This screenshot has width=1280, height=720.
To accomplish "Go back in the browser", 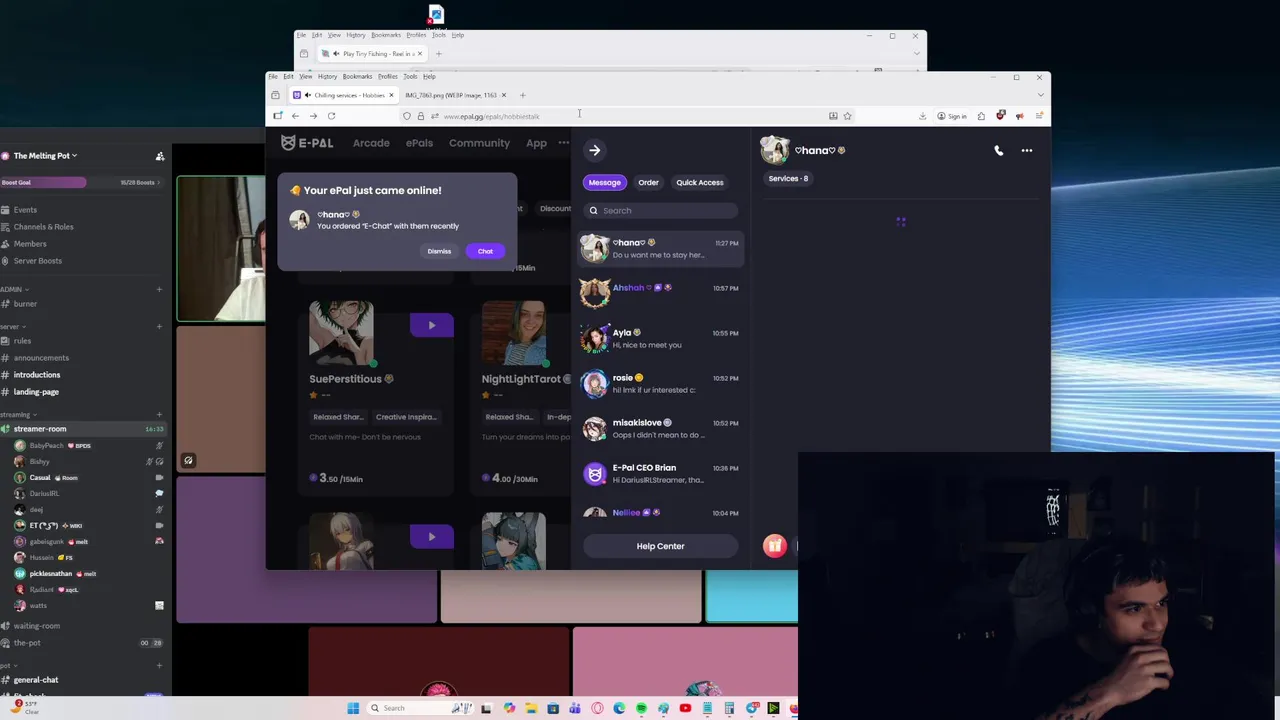I will click(x=295, y=116).
